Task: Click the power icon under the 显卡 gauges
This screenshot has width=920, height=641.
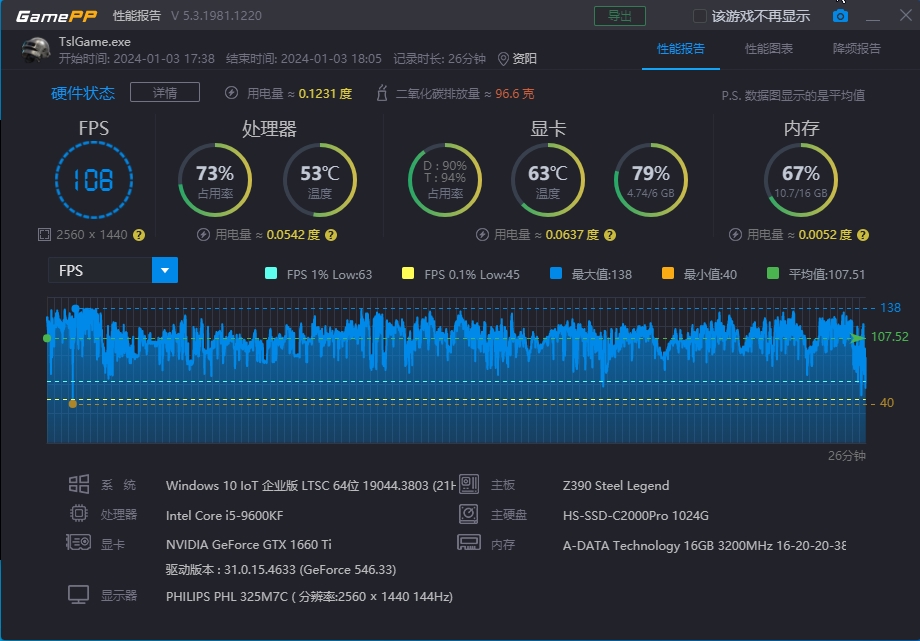Action: 482,235
